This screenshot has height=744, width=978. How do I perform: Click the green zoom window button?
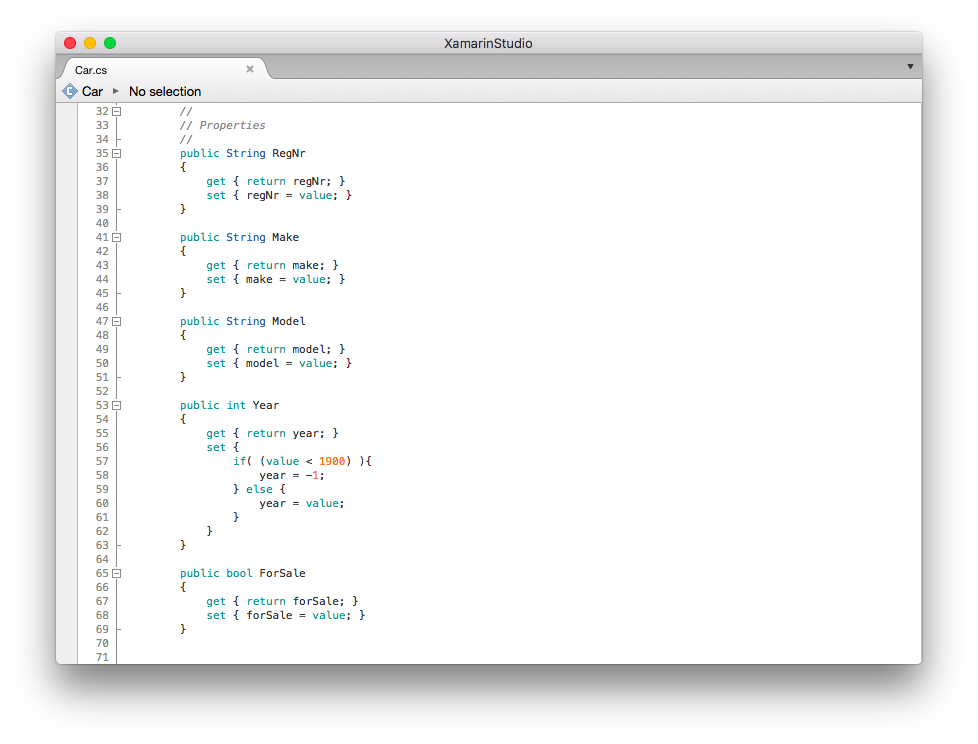tap(110, 43)
